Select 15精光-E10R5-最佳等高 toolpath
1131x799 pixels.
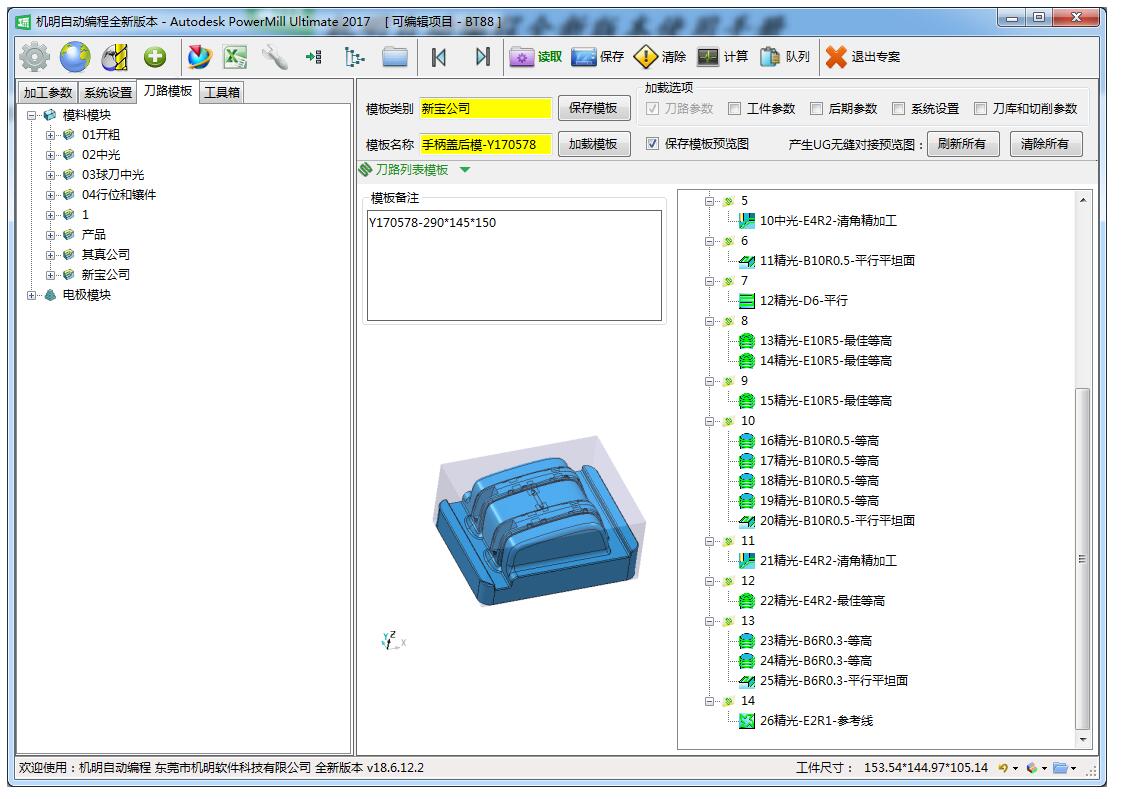tap(826, 401)
